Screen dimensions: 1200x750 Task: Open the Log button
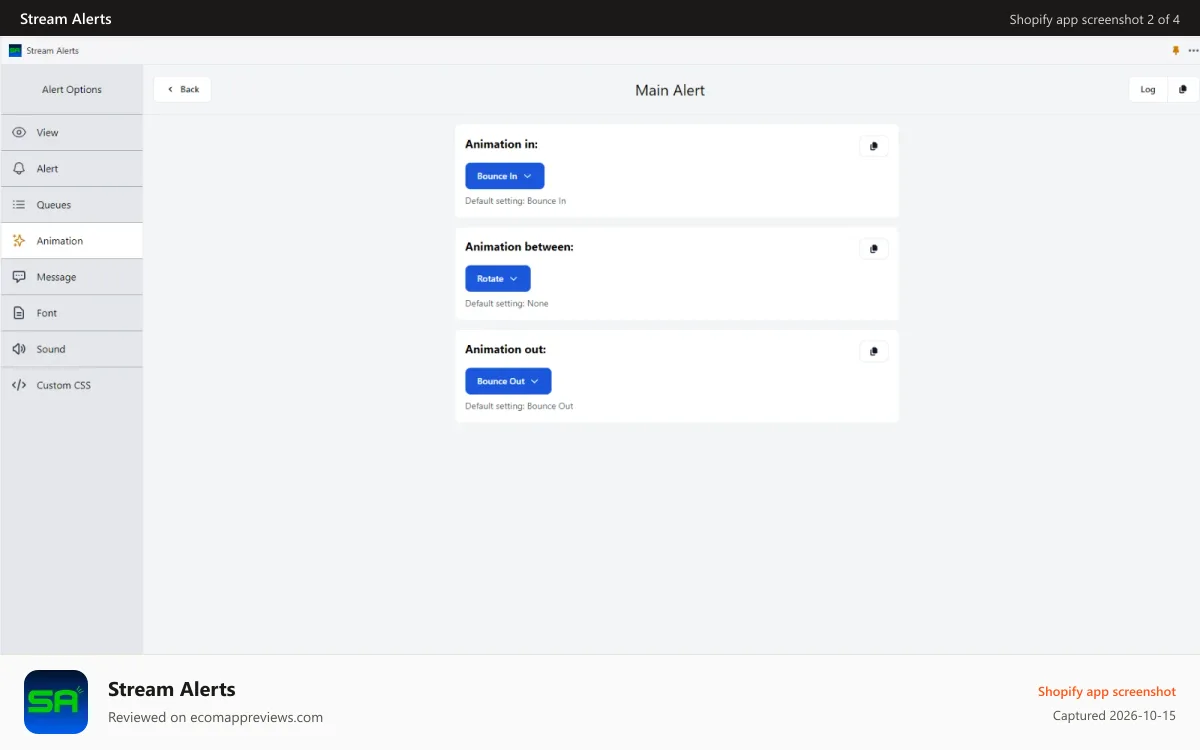coord(1148,89)
